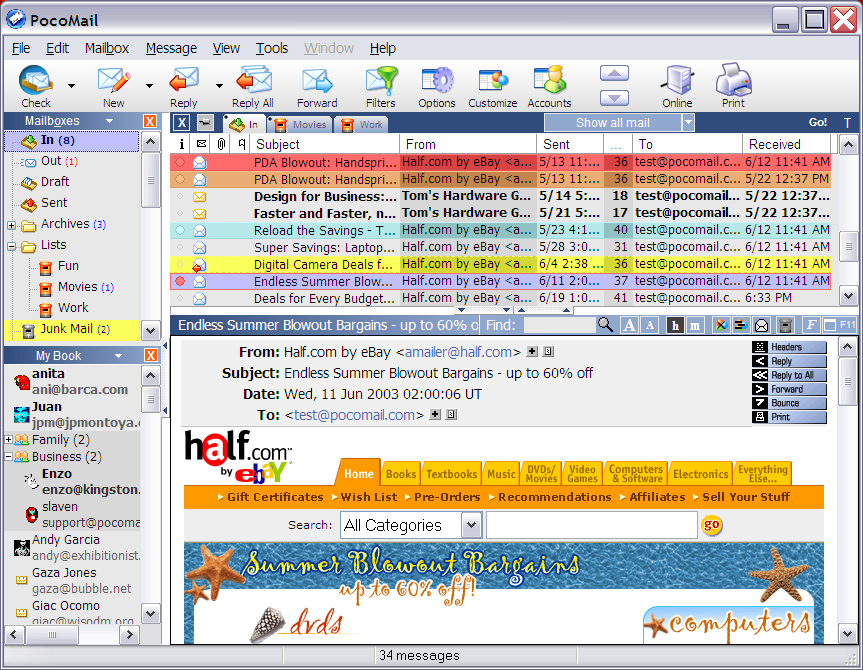Click the Reply to All button in the preview pane
The image size is (863, 670).
click(789, 375)
